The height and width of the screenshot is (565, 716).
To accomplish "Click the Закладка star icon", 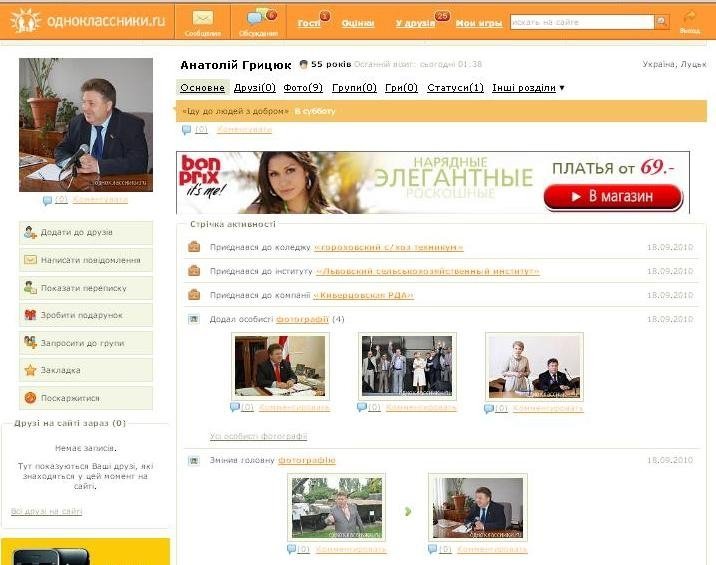I will 31,370.
